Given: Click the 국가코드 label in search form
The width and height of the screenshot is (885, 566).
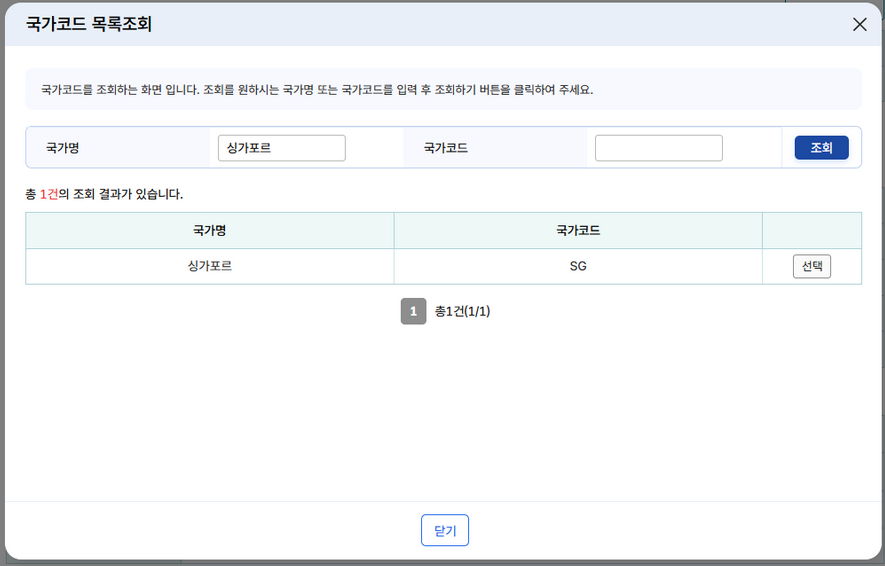Looking at the screenshot, I should (x=446, y=148).
